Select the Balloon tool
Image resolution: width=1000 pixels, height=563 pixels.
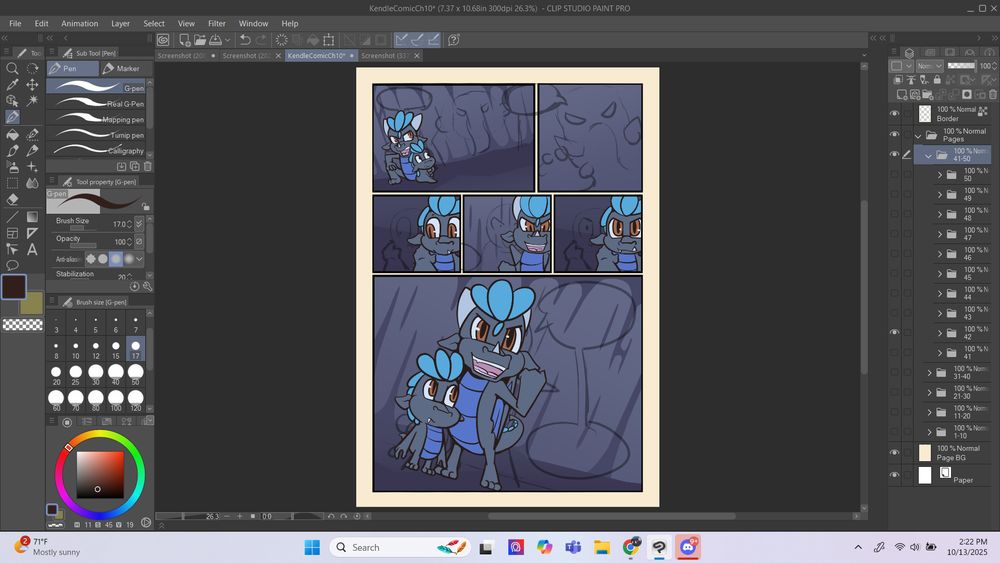[x=12, y=265]
